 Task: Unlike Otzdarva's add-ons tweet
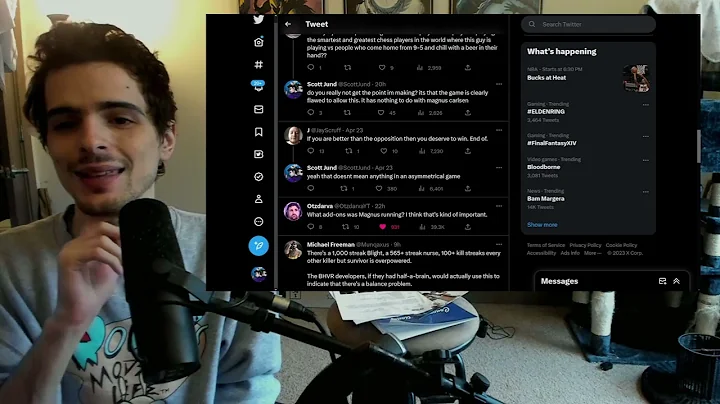pos(382,227)
